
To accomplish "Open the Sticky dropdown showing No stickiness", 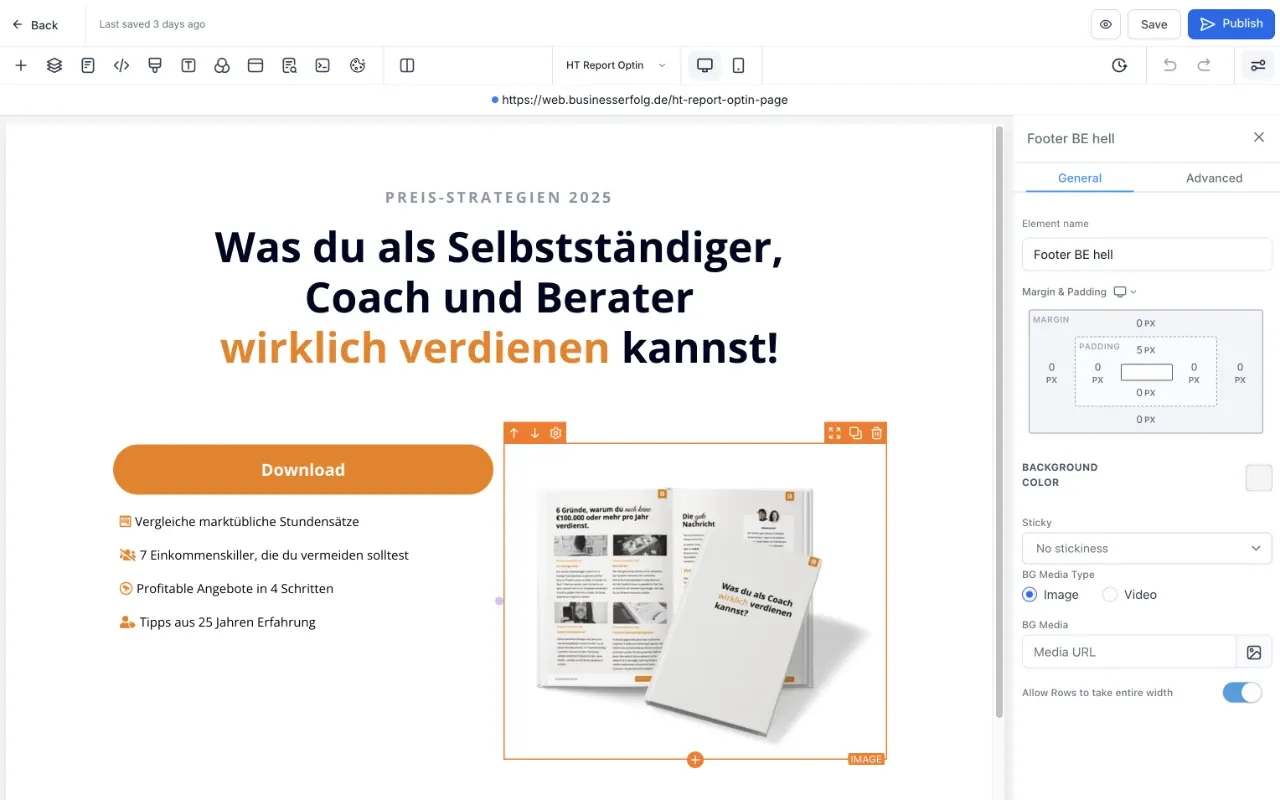I will tap(1146, 548).
